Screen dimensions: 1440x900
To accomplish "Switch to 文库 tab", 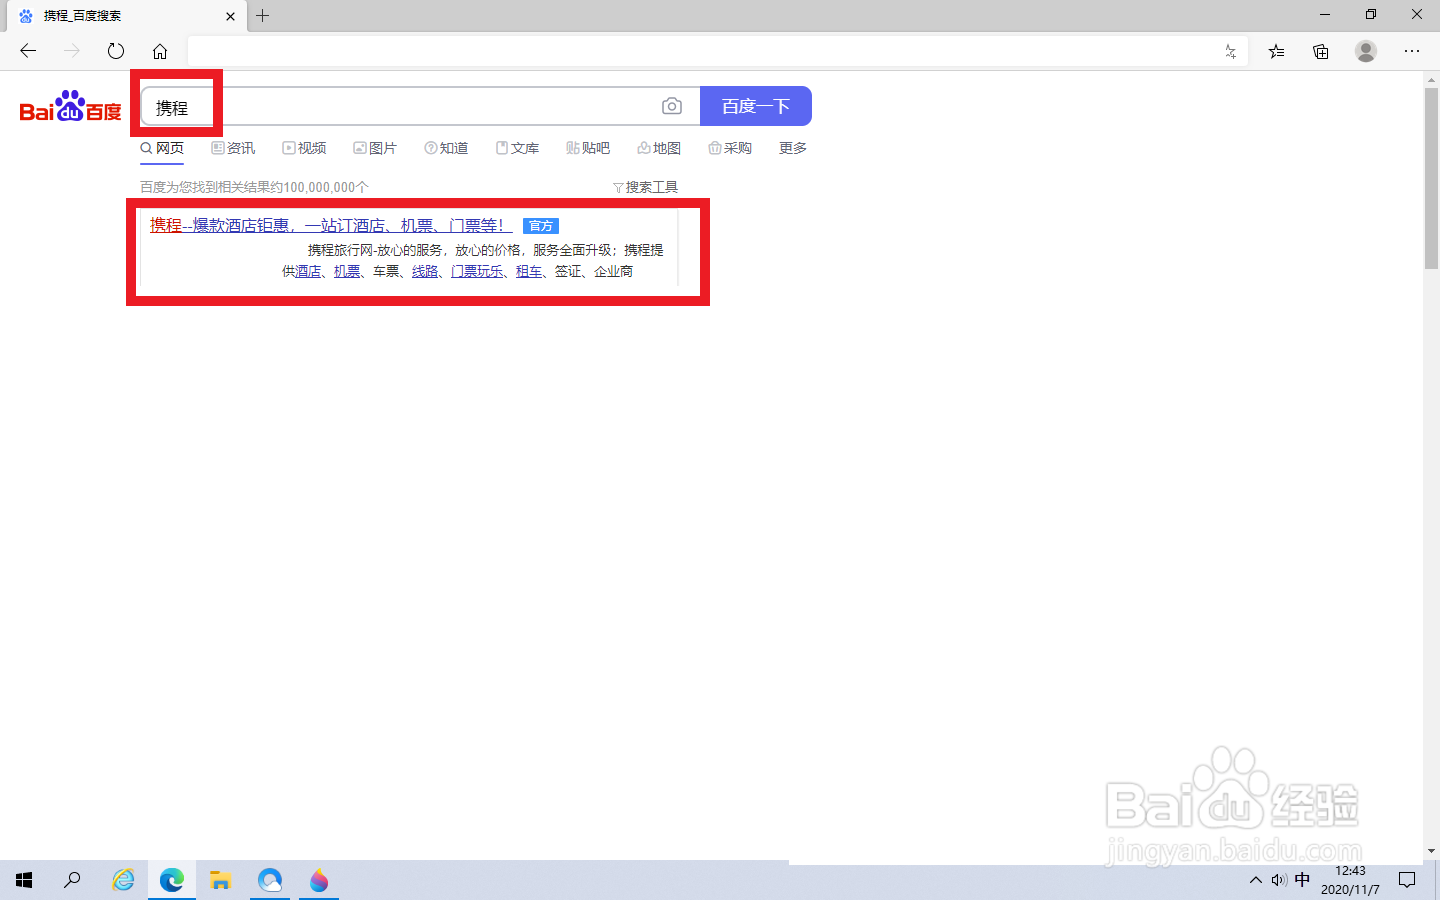I will coord(517,148).
